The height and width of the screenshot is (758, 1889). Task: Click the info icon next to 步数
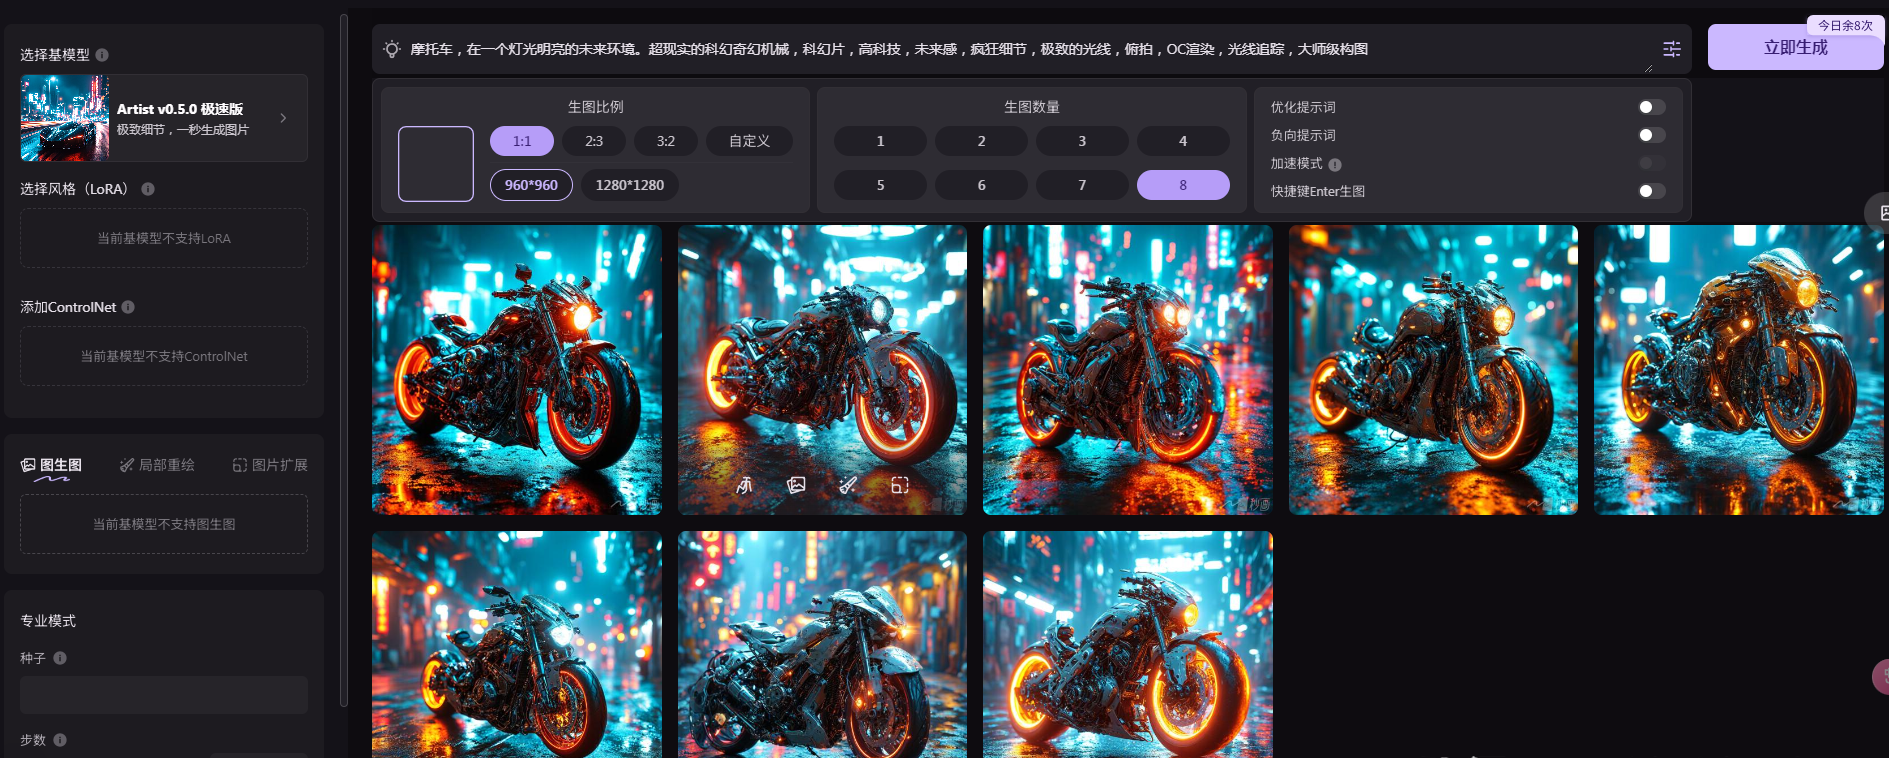click(x=60, y=740)
